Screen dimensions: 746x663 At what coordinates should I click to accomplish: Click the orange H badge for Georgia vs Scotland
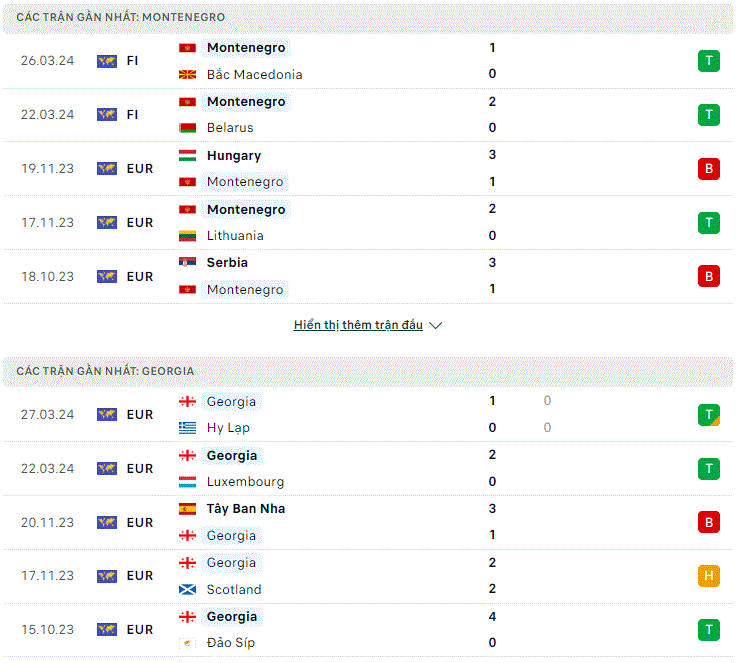pyautogui.click(x=708, y=576)
